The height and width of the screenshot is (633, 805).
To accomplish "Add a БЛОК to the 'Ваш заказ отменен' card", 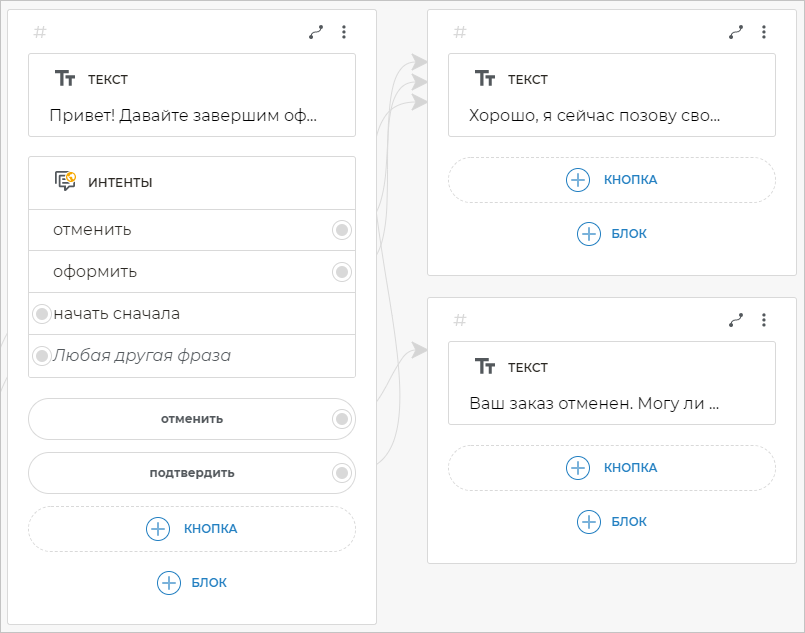I will tap(611, 521).
